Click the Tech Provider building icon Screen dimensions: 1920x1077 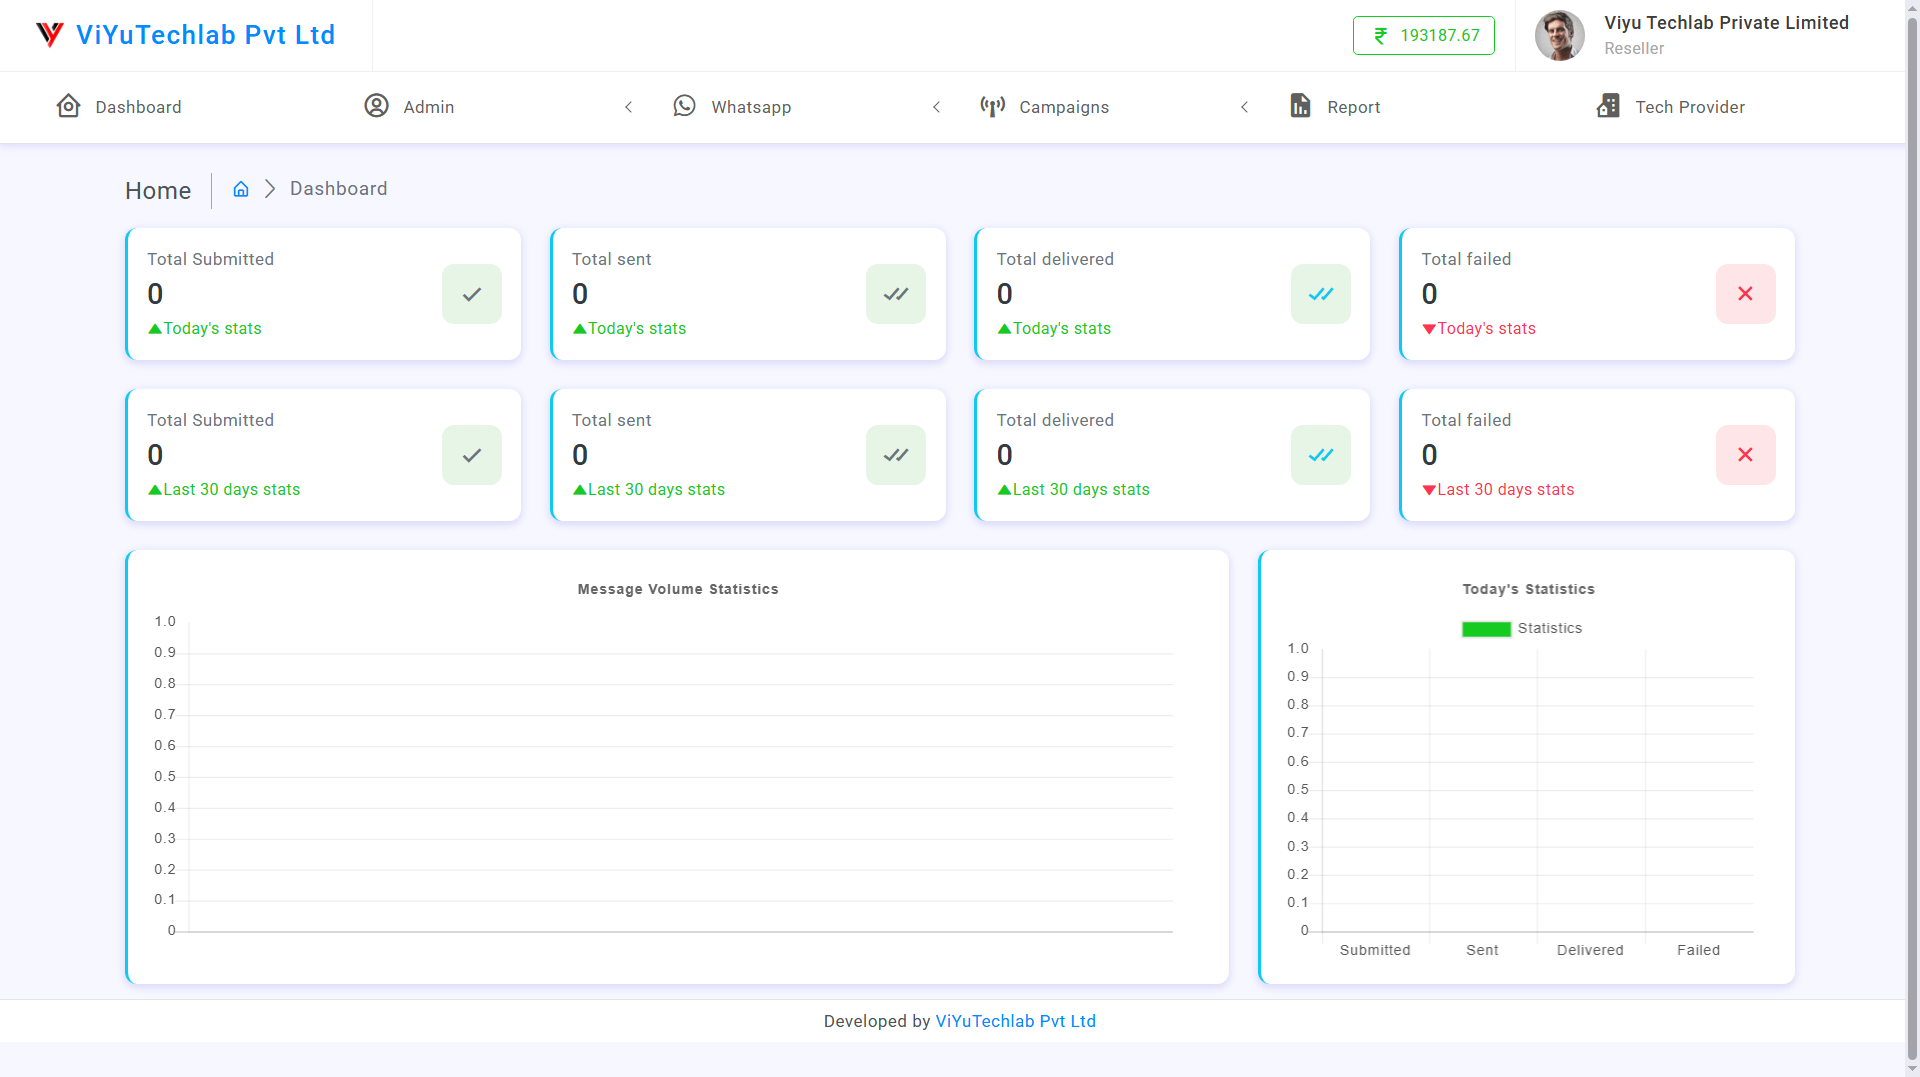coord(1608,106)
